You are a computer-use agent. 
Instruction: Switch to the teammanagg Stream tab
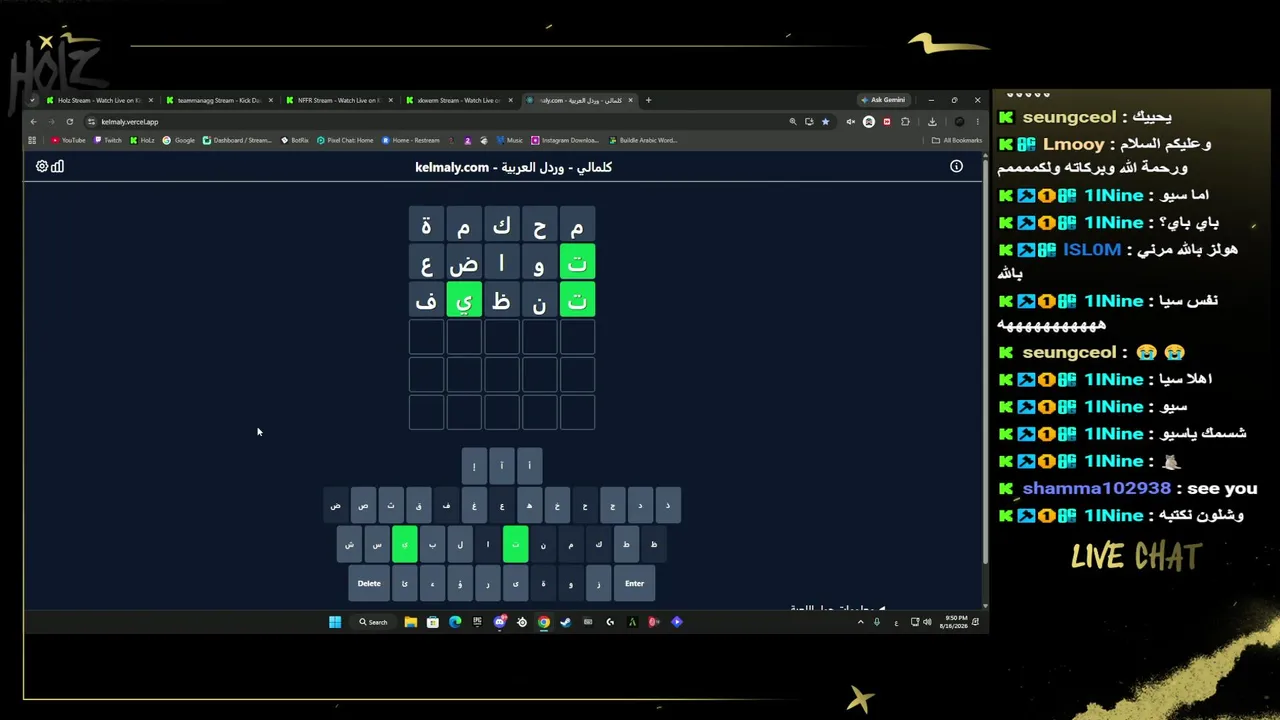coord(219,100)
